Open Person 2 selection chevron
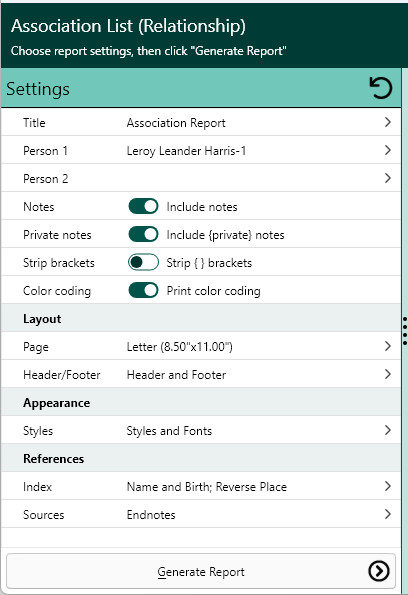408x595 pixels. [x=388, y=178]
